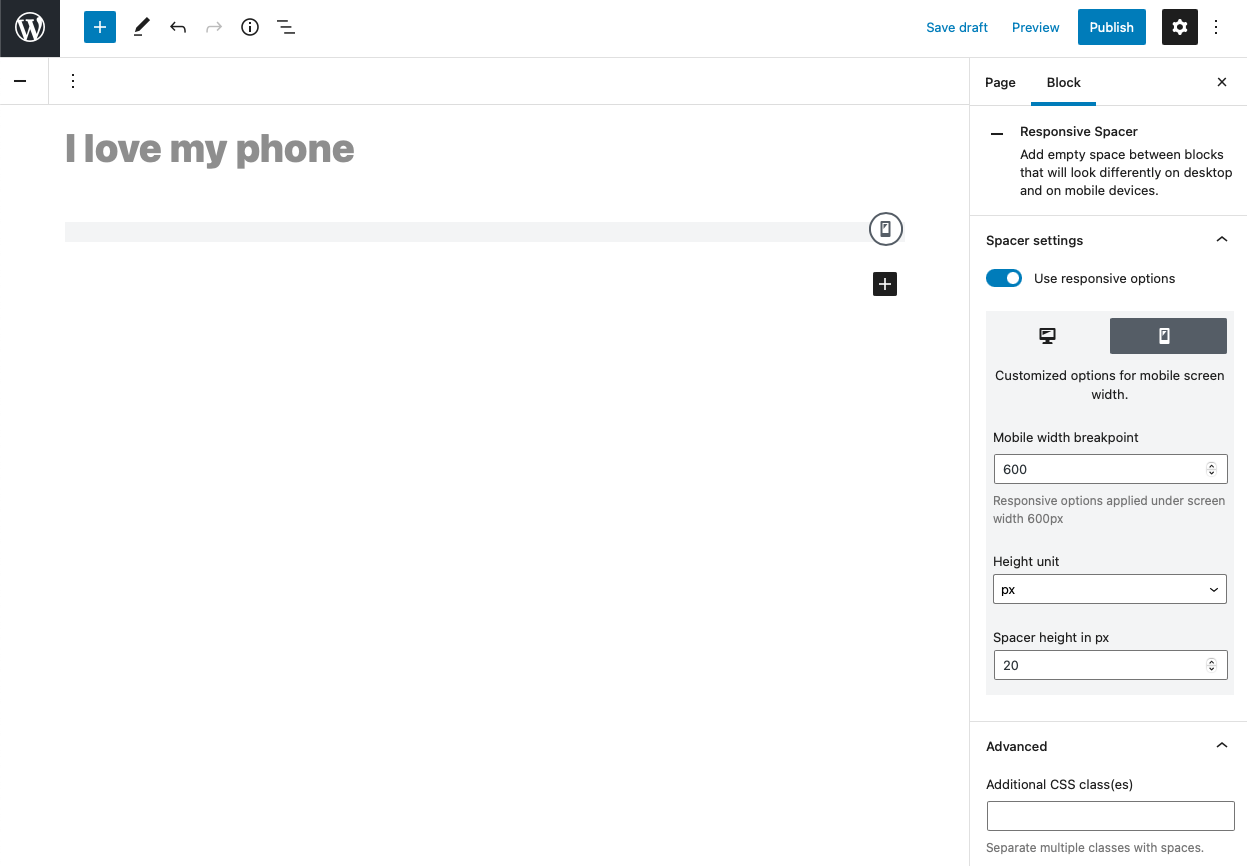Select the Block tab
Image resolution: width=1247 pixels, height=866 pixels.
[1063, 82]
